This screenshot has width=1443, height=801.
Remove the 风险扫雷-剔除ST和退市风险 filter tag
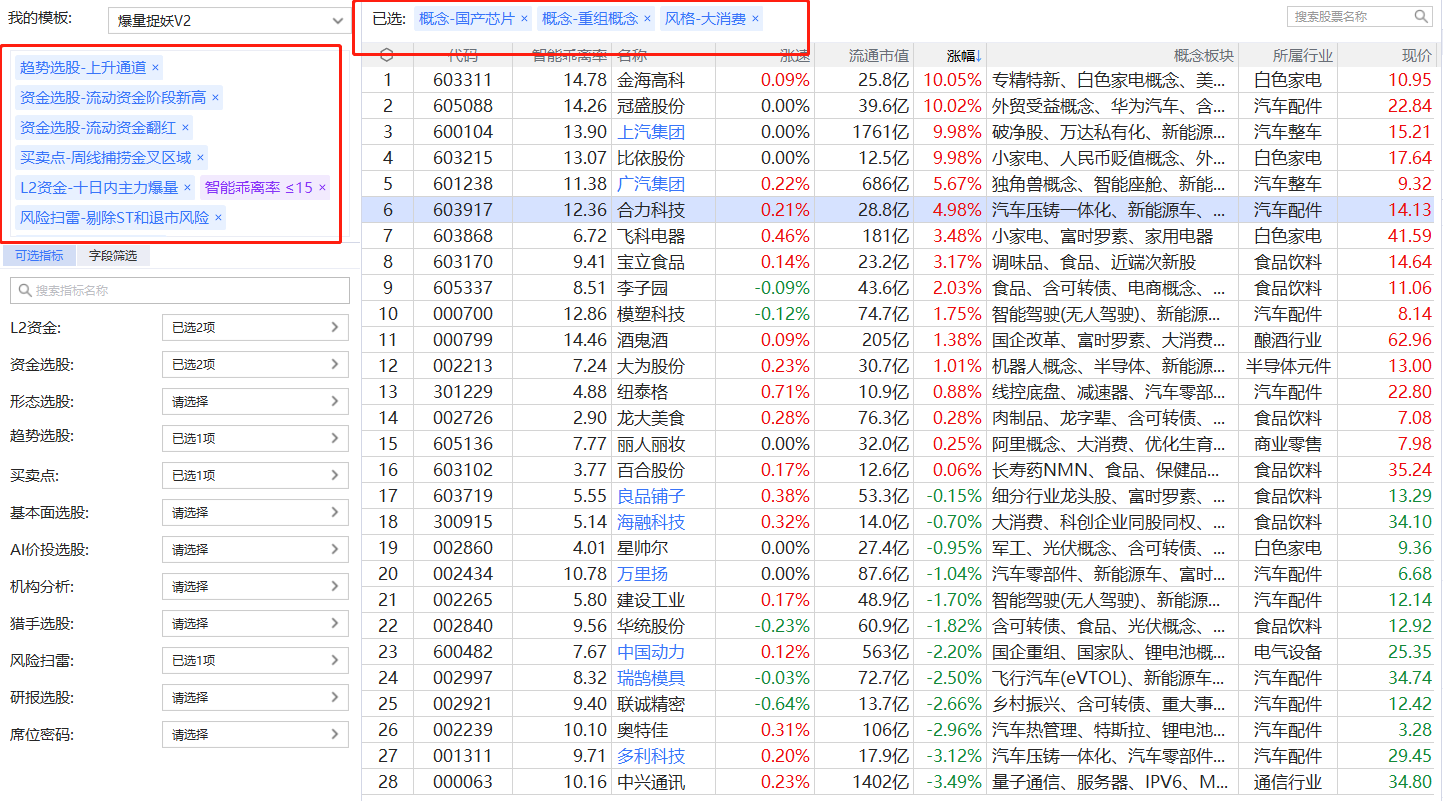(x=218, y=218)
